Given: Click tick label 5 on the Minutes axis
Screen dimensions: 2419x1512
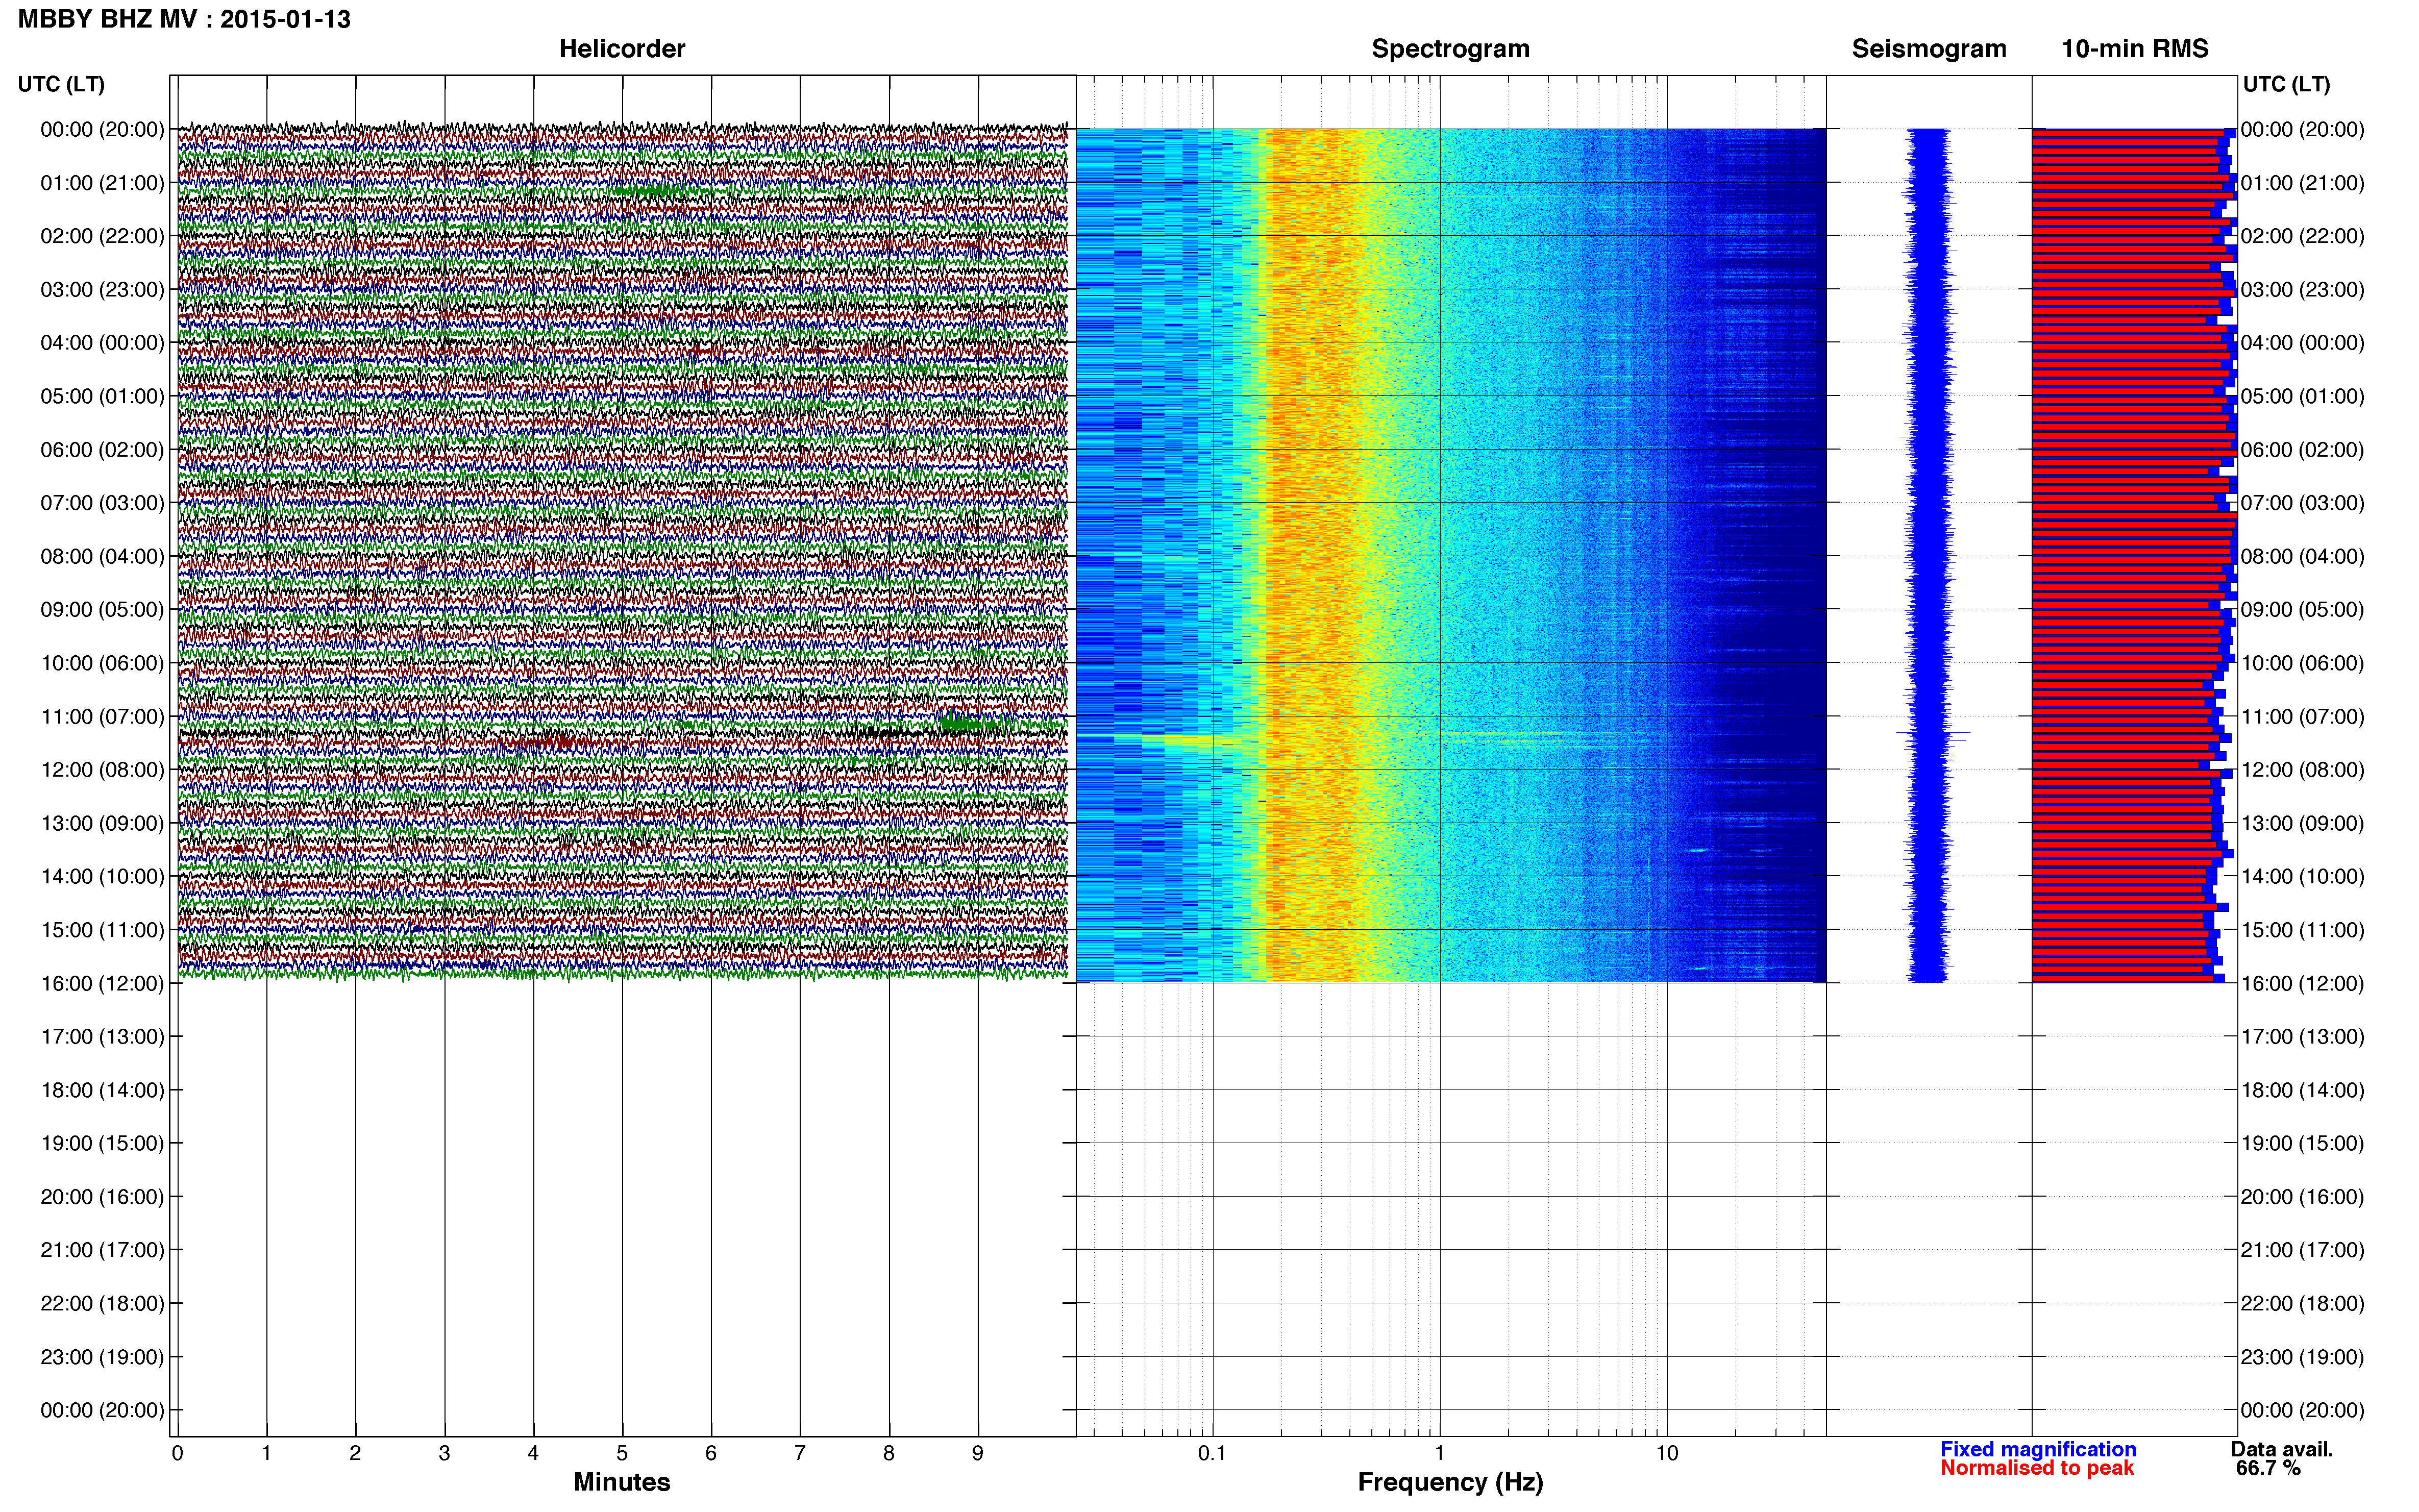Looking at the screenshot, I should [x=622, y=1454].
